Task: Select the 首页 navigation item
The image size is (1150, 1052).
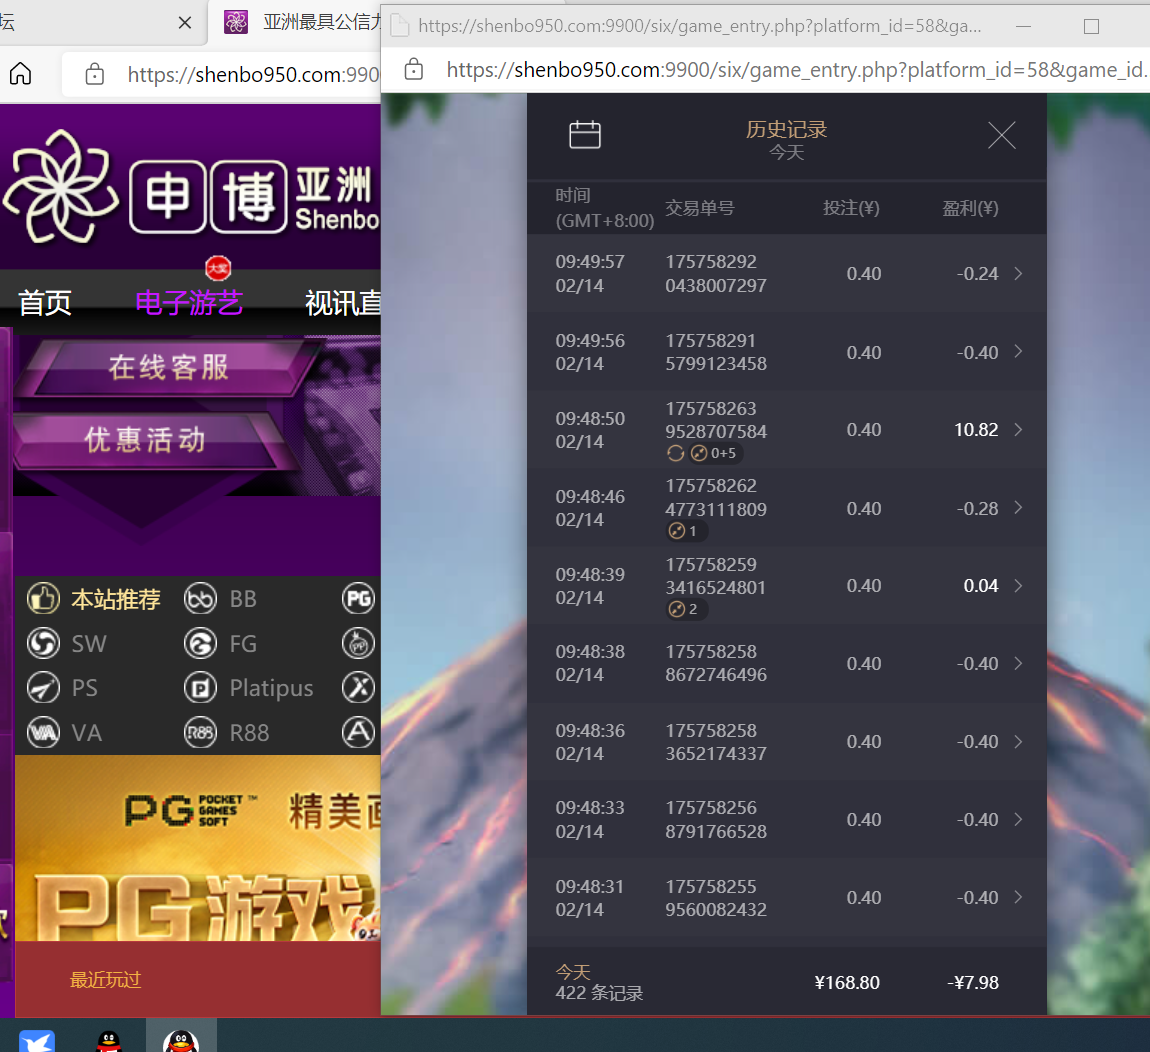Action: [45, 303]
